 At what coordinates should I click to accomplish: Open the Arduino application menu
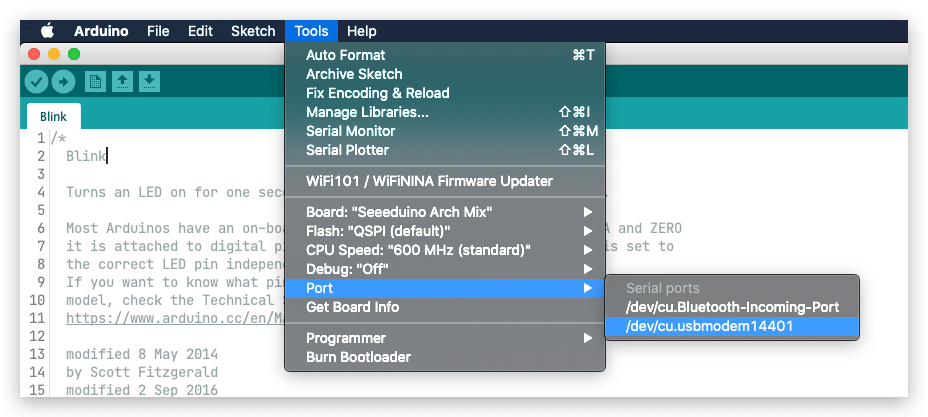[x=101, y=31]
